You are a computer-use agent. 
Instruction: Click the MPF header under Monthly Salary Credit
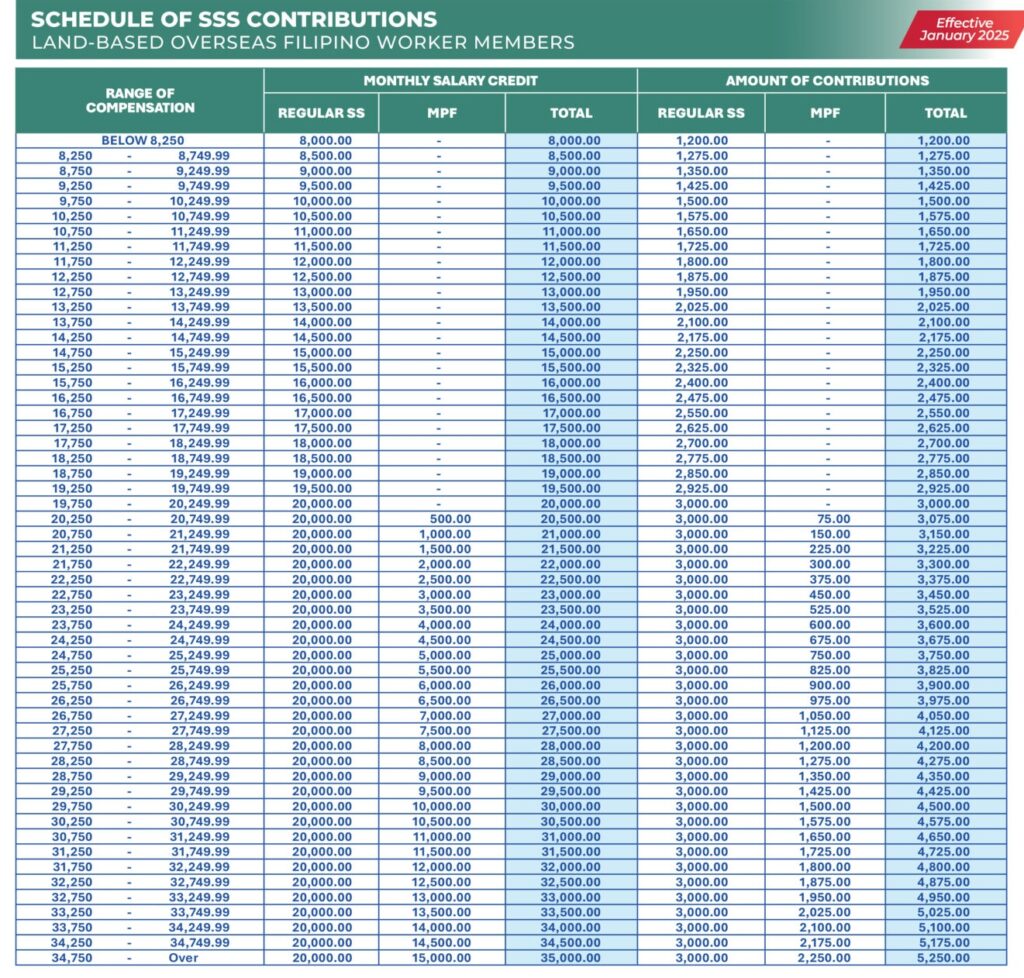point(442,113)
